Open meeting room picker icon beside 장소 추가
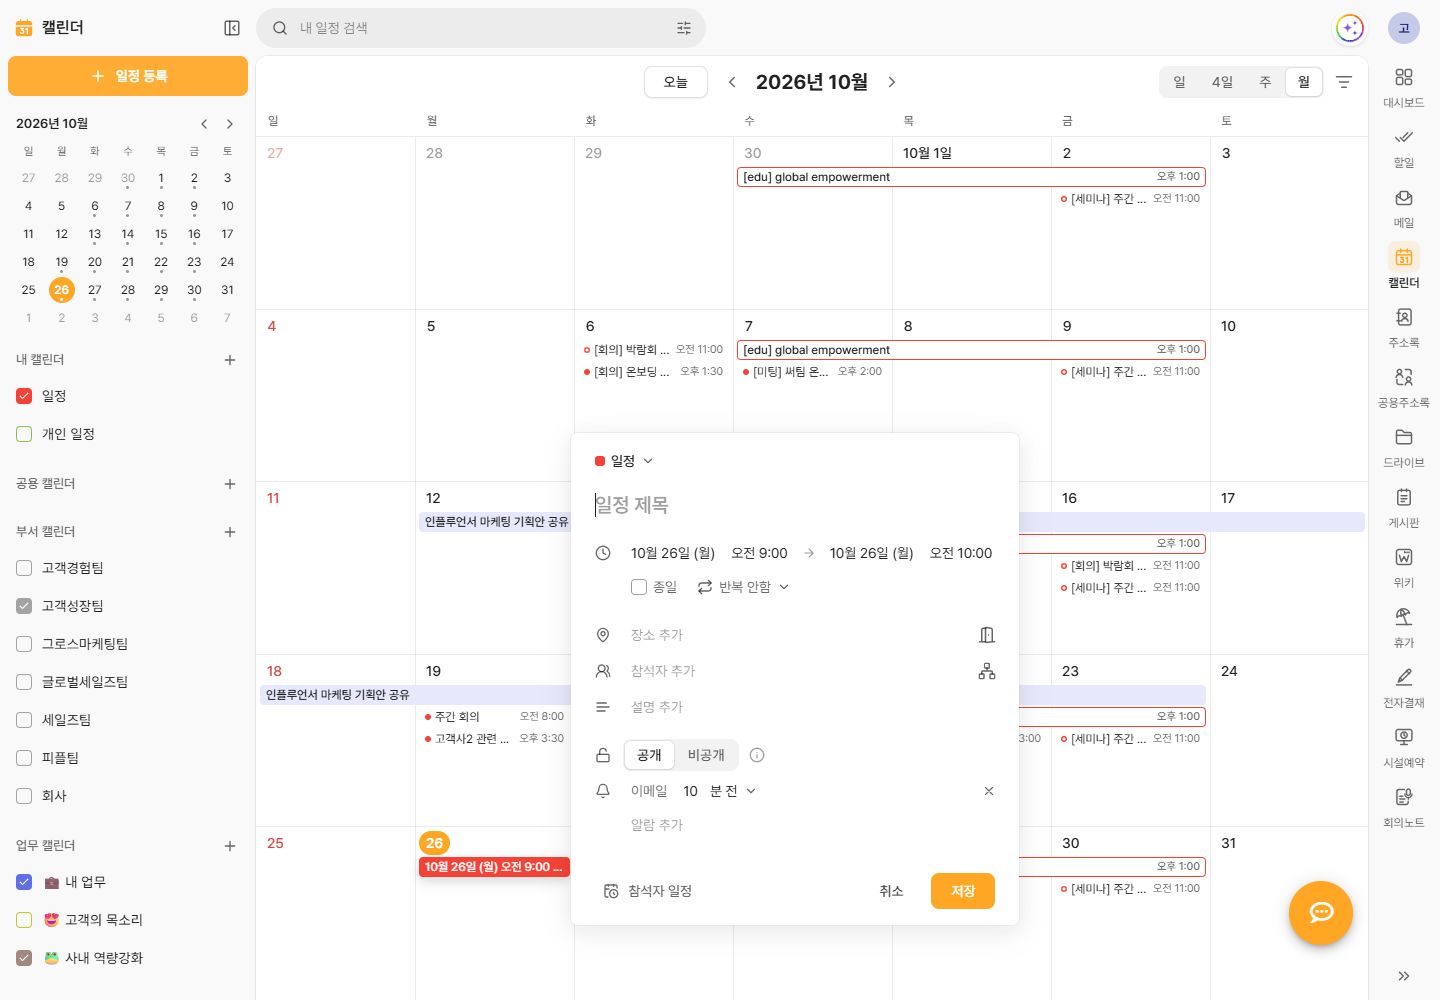1440x1000 pixels. point(987,635)
